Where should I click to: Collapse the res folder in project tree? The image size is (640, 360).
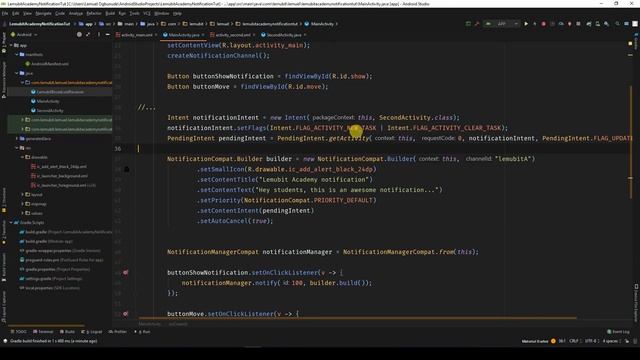(17, 148)
